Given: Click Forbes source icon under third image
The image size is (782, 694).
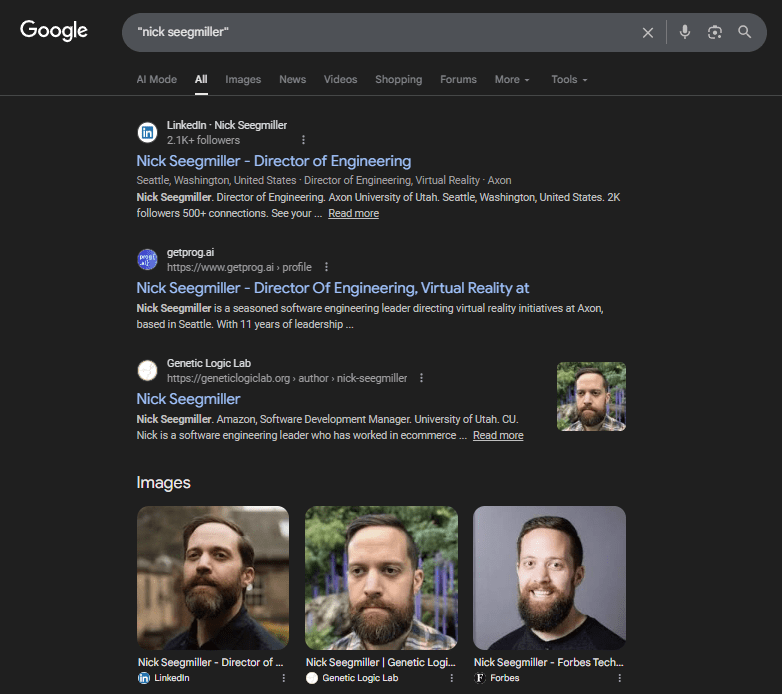Looking at the screenshot, I should point(480,678).
